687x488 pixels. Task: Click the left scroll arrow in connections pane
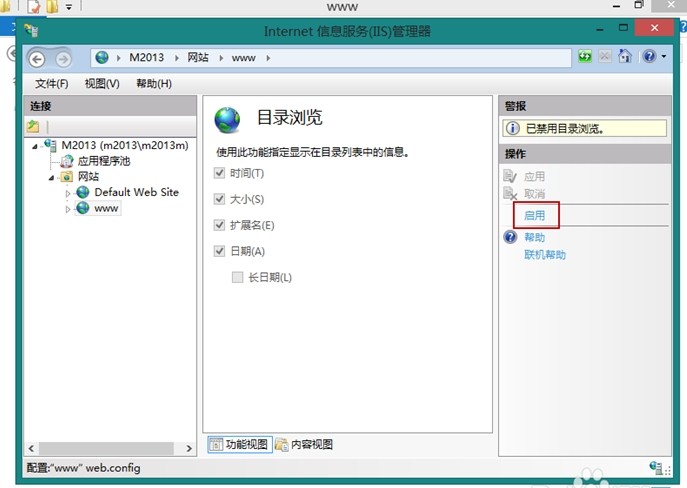tap(31, 449)
